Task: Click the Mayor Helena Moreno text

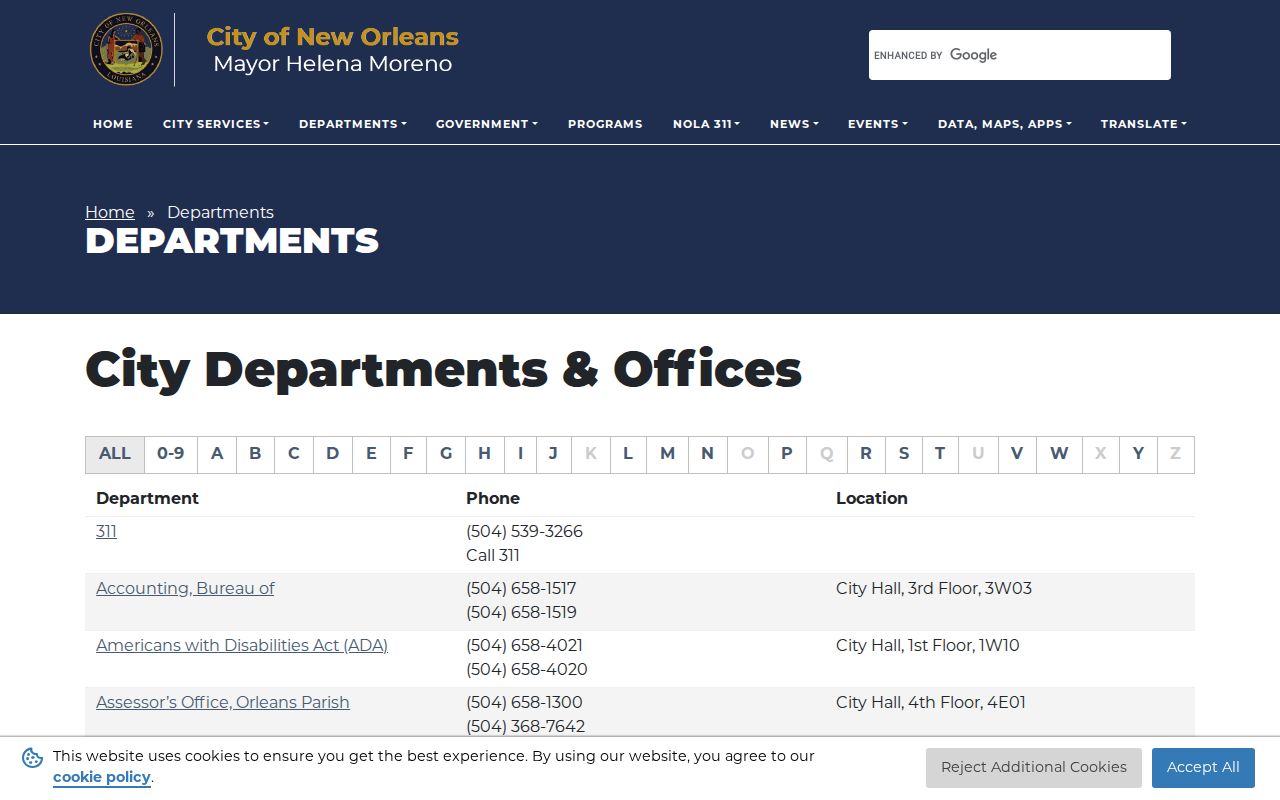Action: click(x=333, y=64)
